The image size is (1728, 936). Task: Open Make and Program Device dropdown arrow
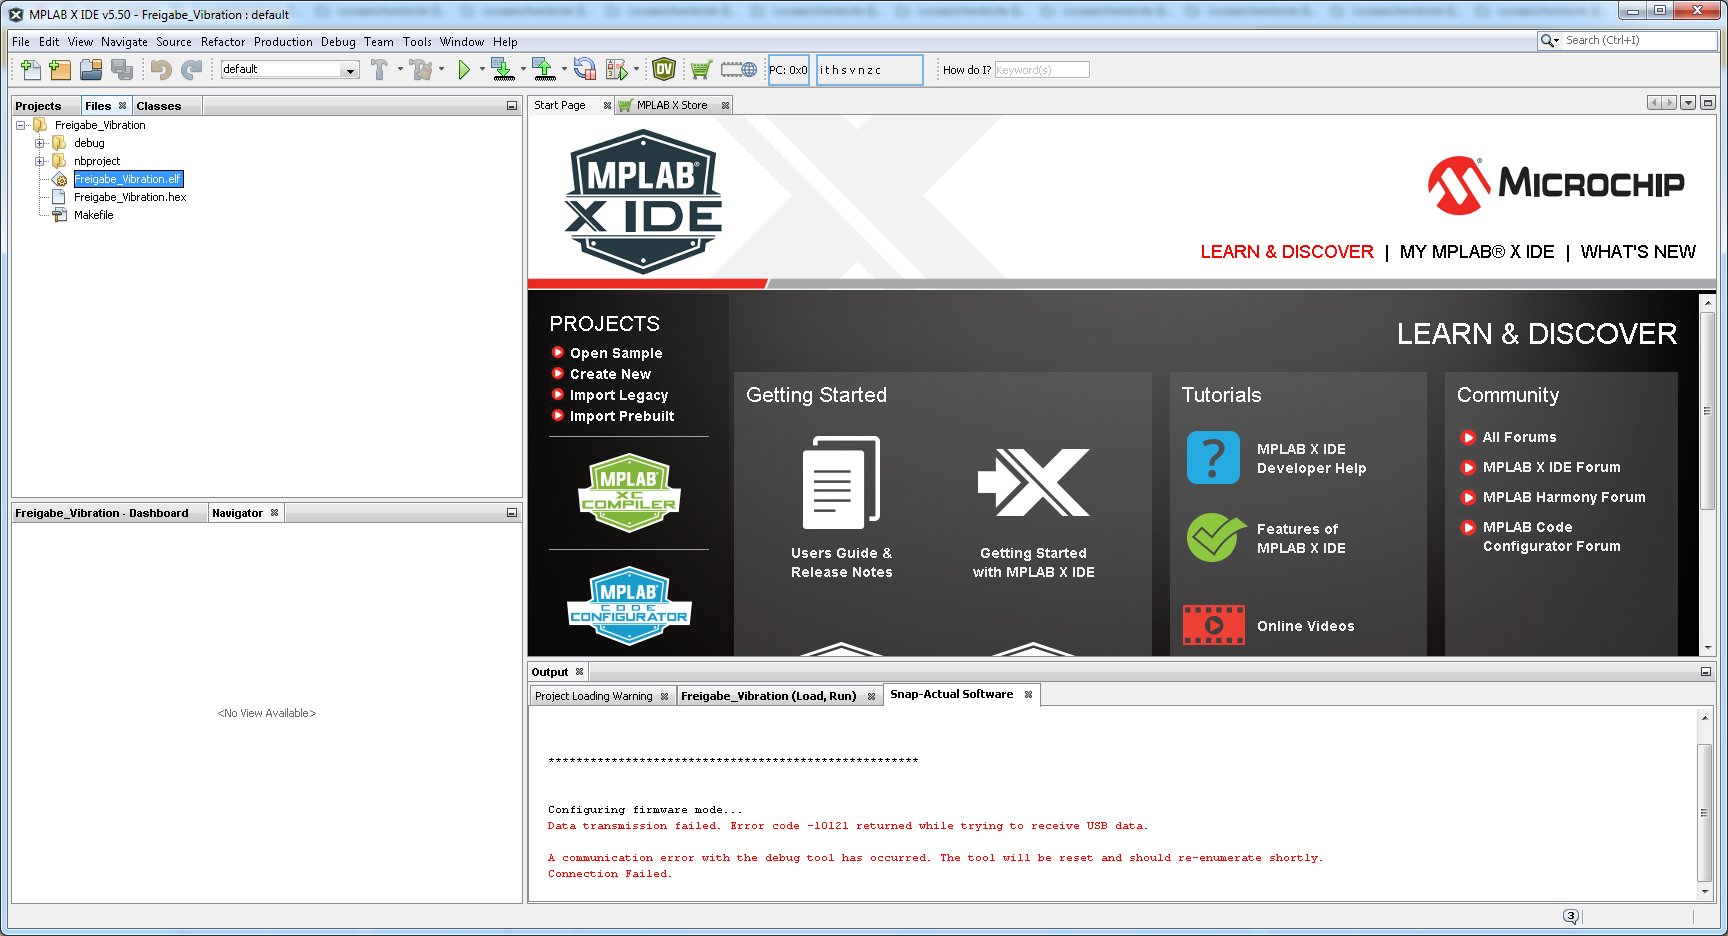[523, 69]
